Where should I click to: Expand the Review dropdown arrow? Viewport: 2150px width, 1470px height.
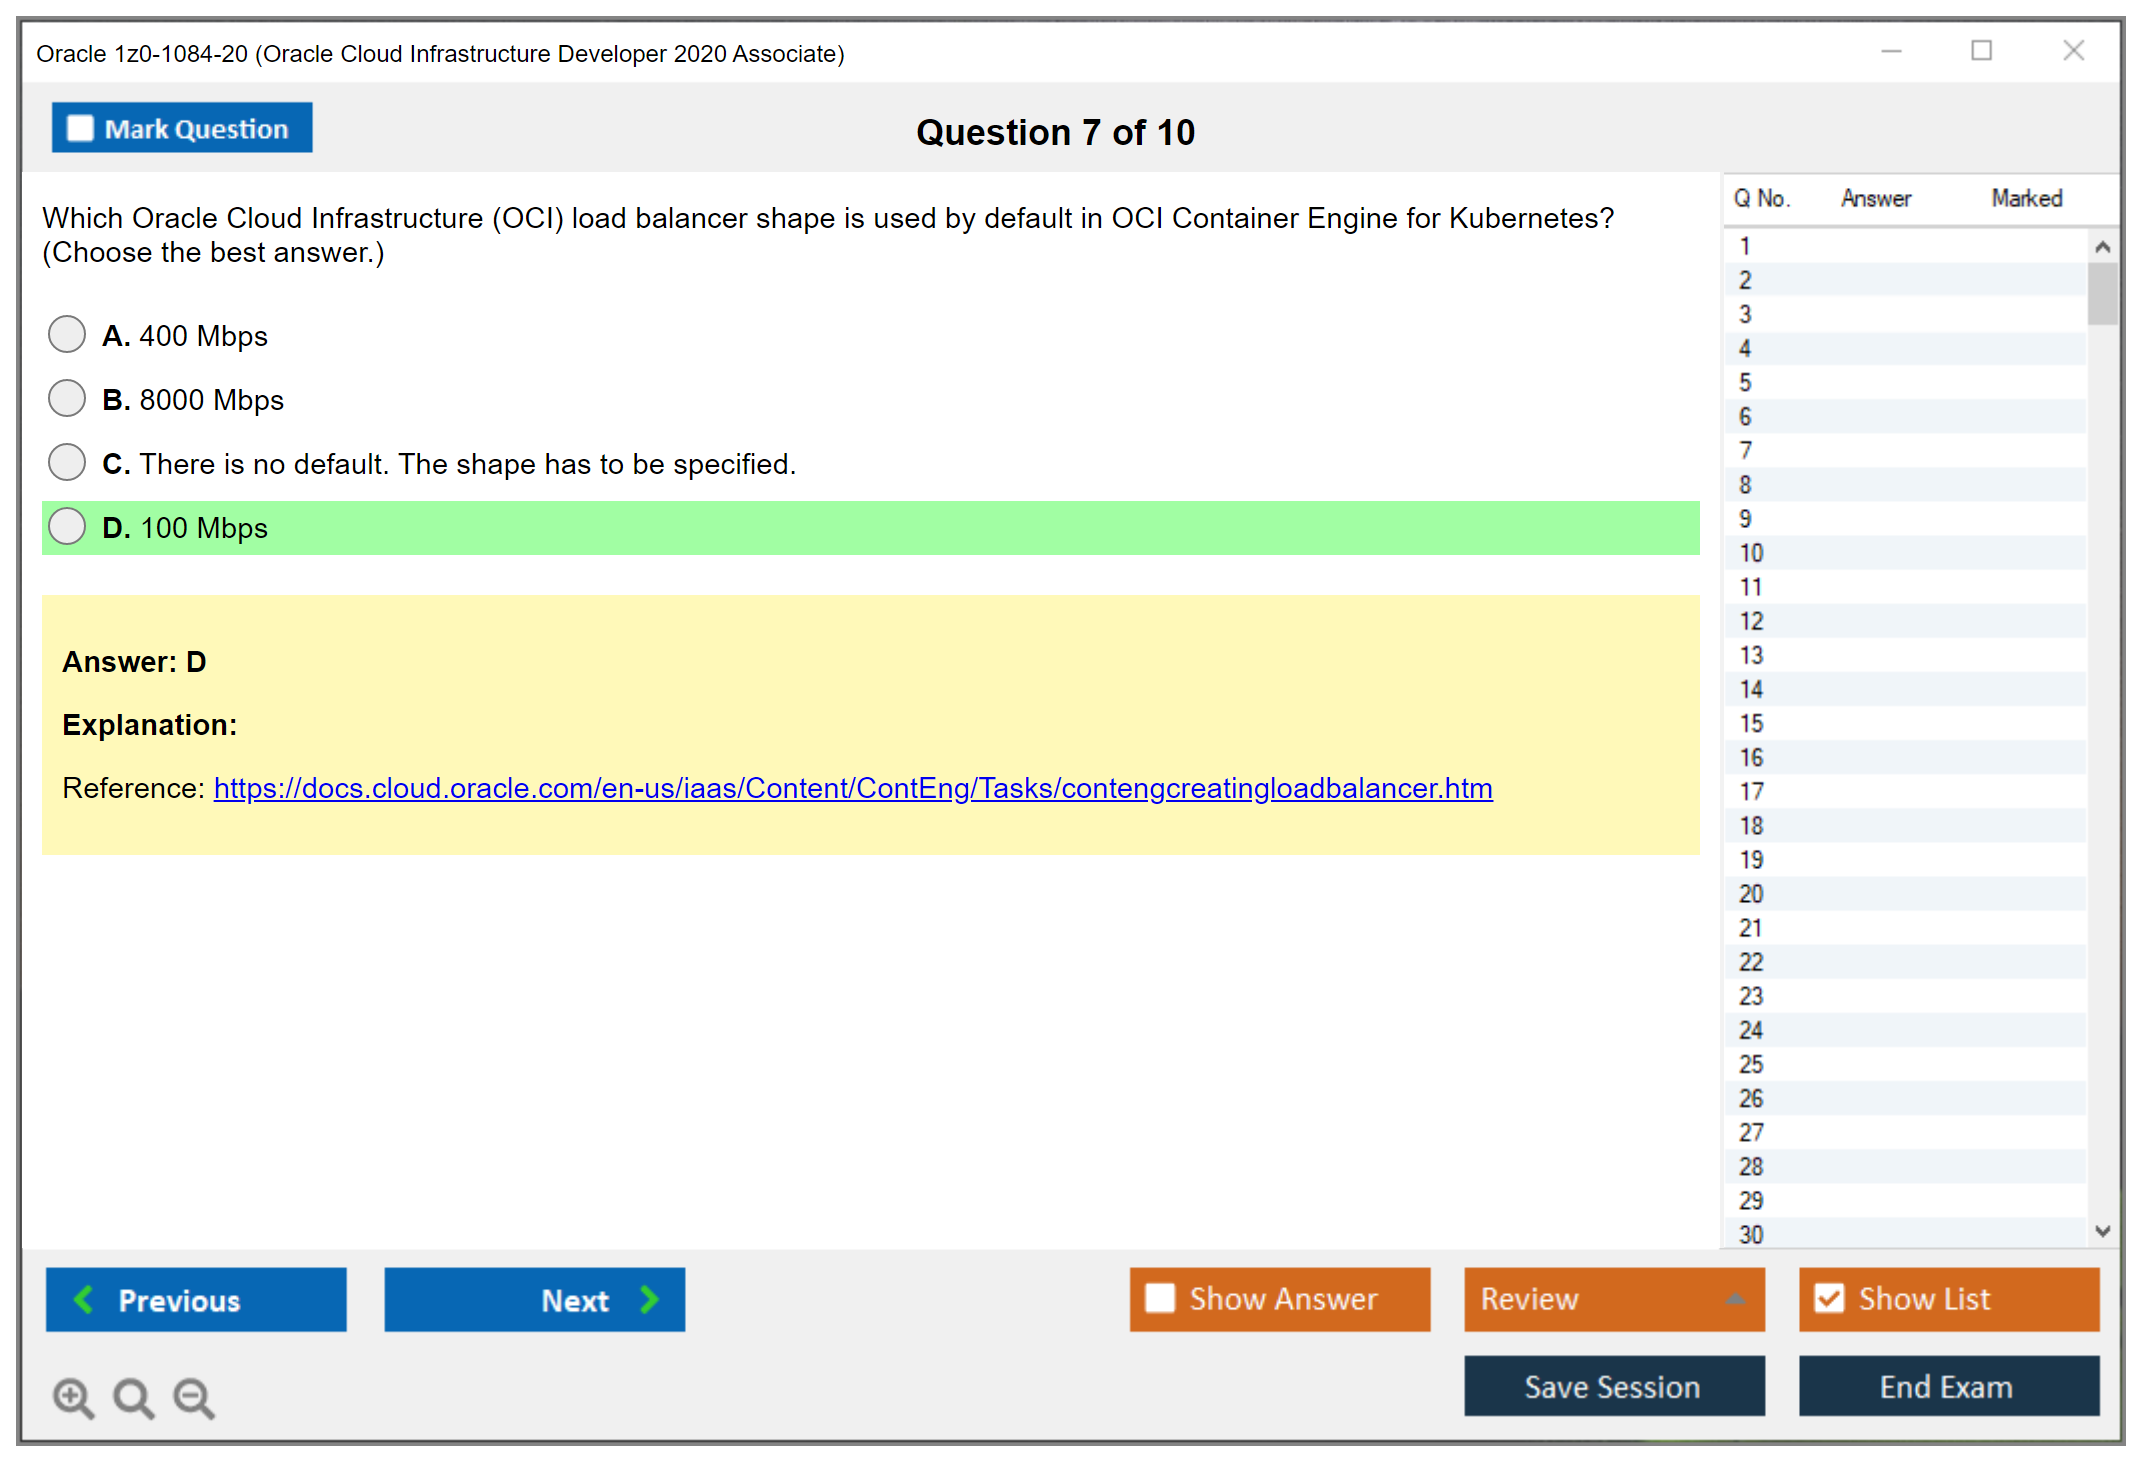(x=1735, y=1299)
